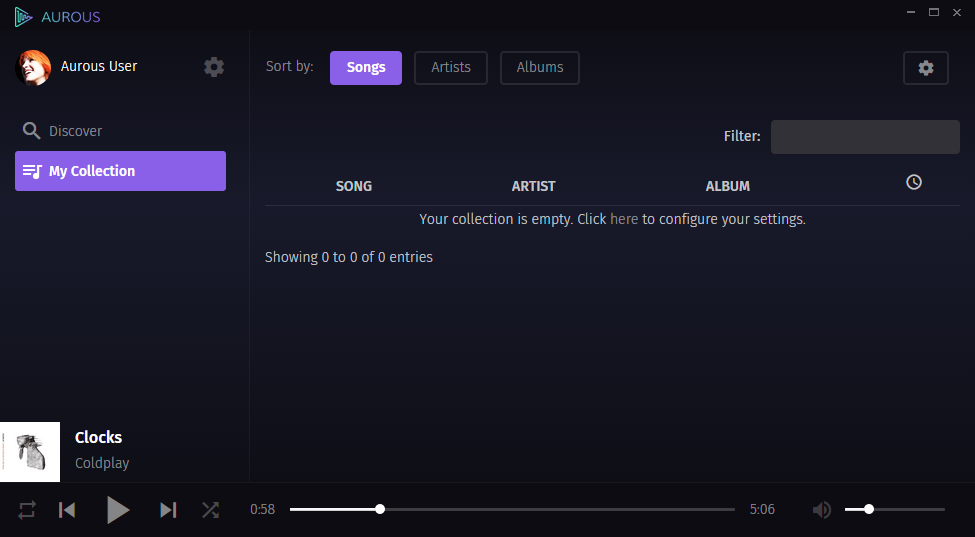The height and width of the screenshot is (537, 975).
Task: Minimize the Aurous window
Action: click(911, 12)
